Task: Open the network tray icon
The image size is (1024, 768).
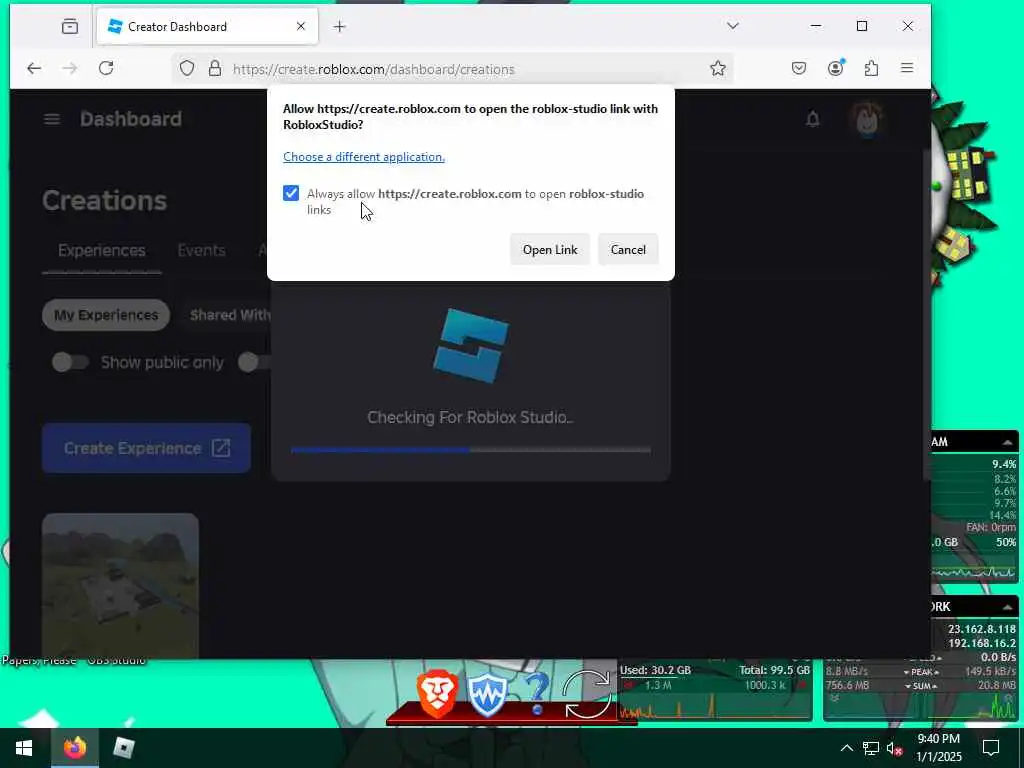Action: point(871,748)
